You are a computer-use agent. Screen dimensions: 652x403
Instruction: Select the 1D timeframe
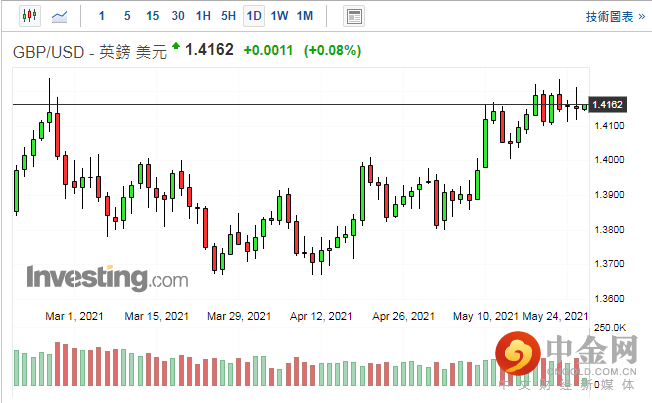coord(254,16)
